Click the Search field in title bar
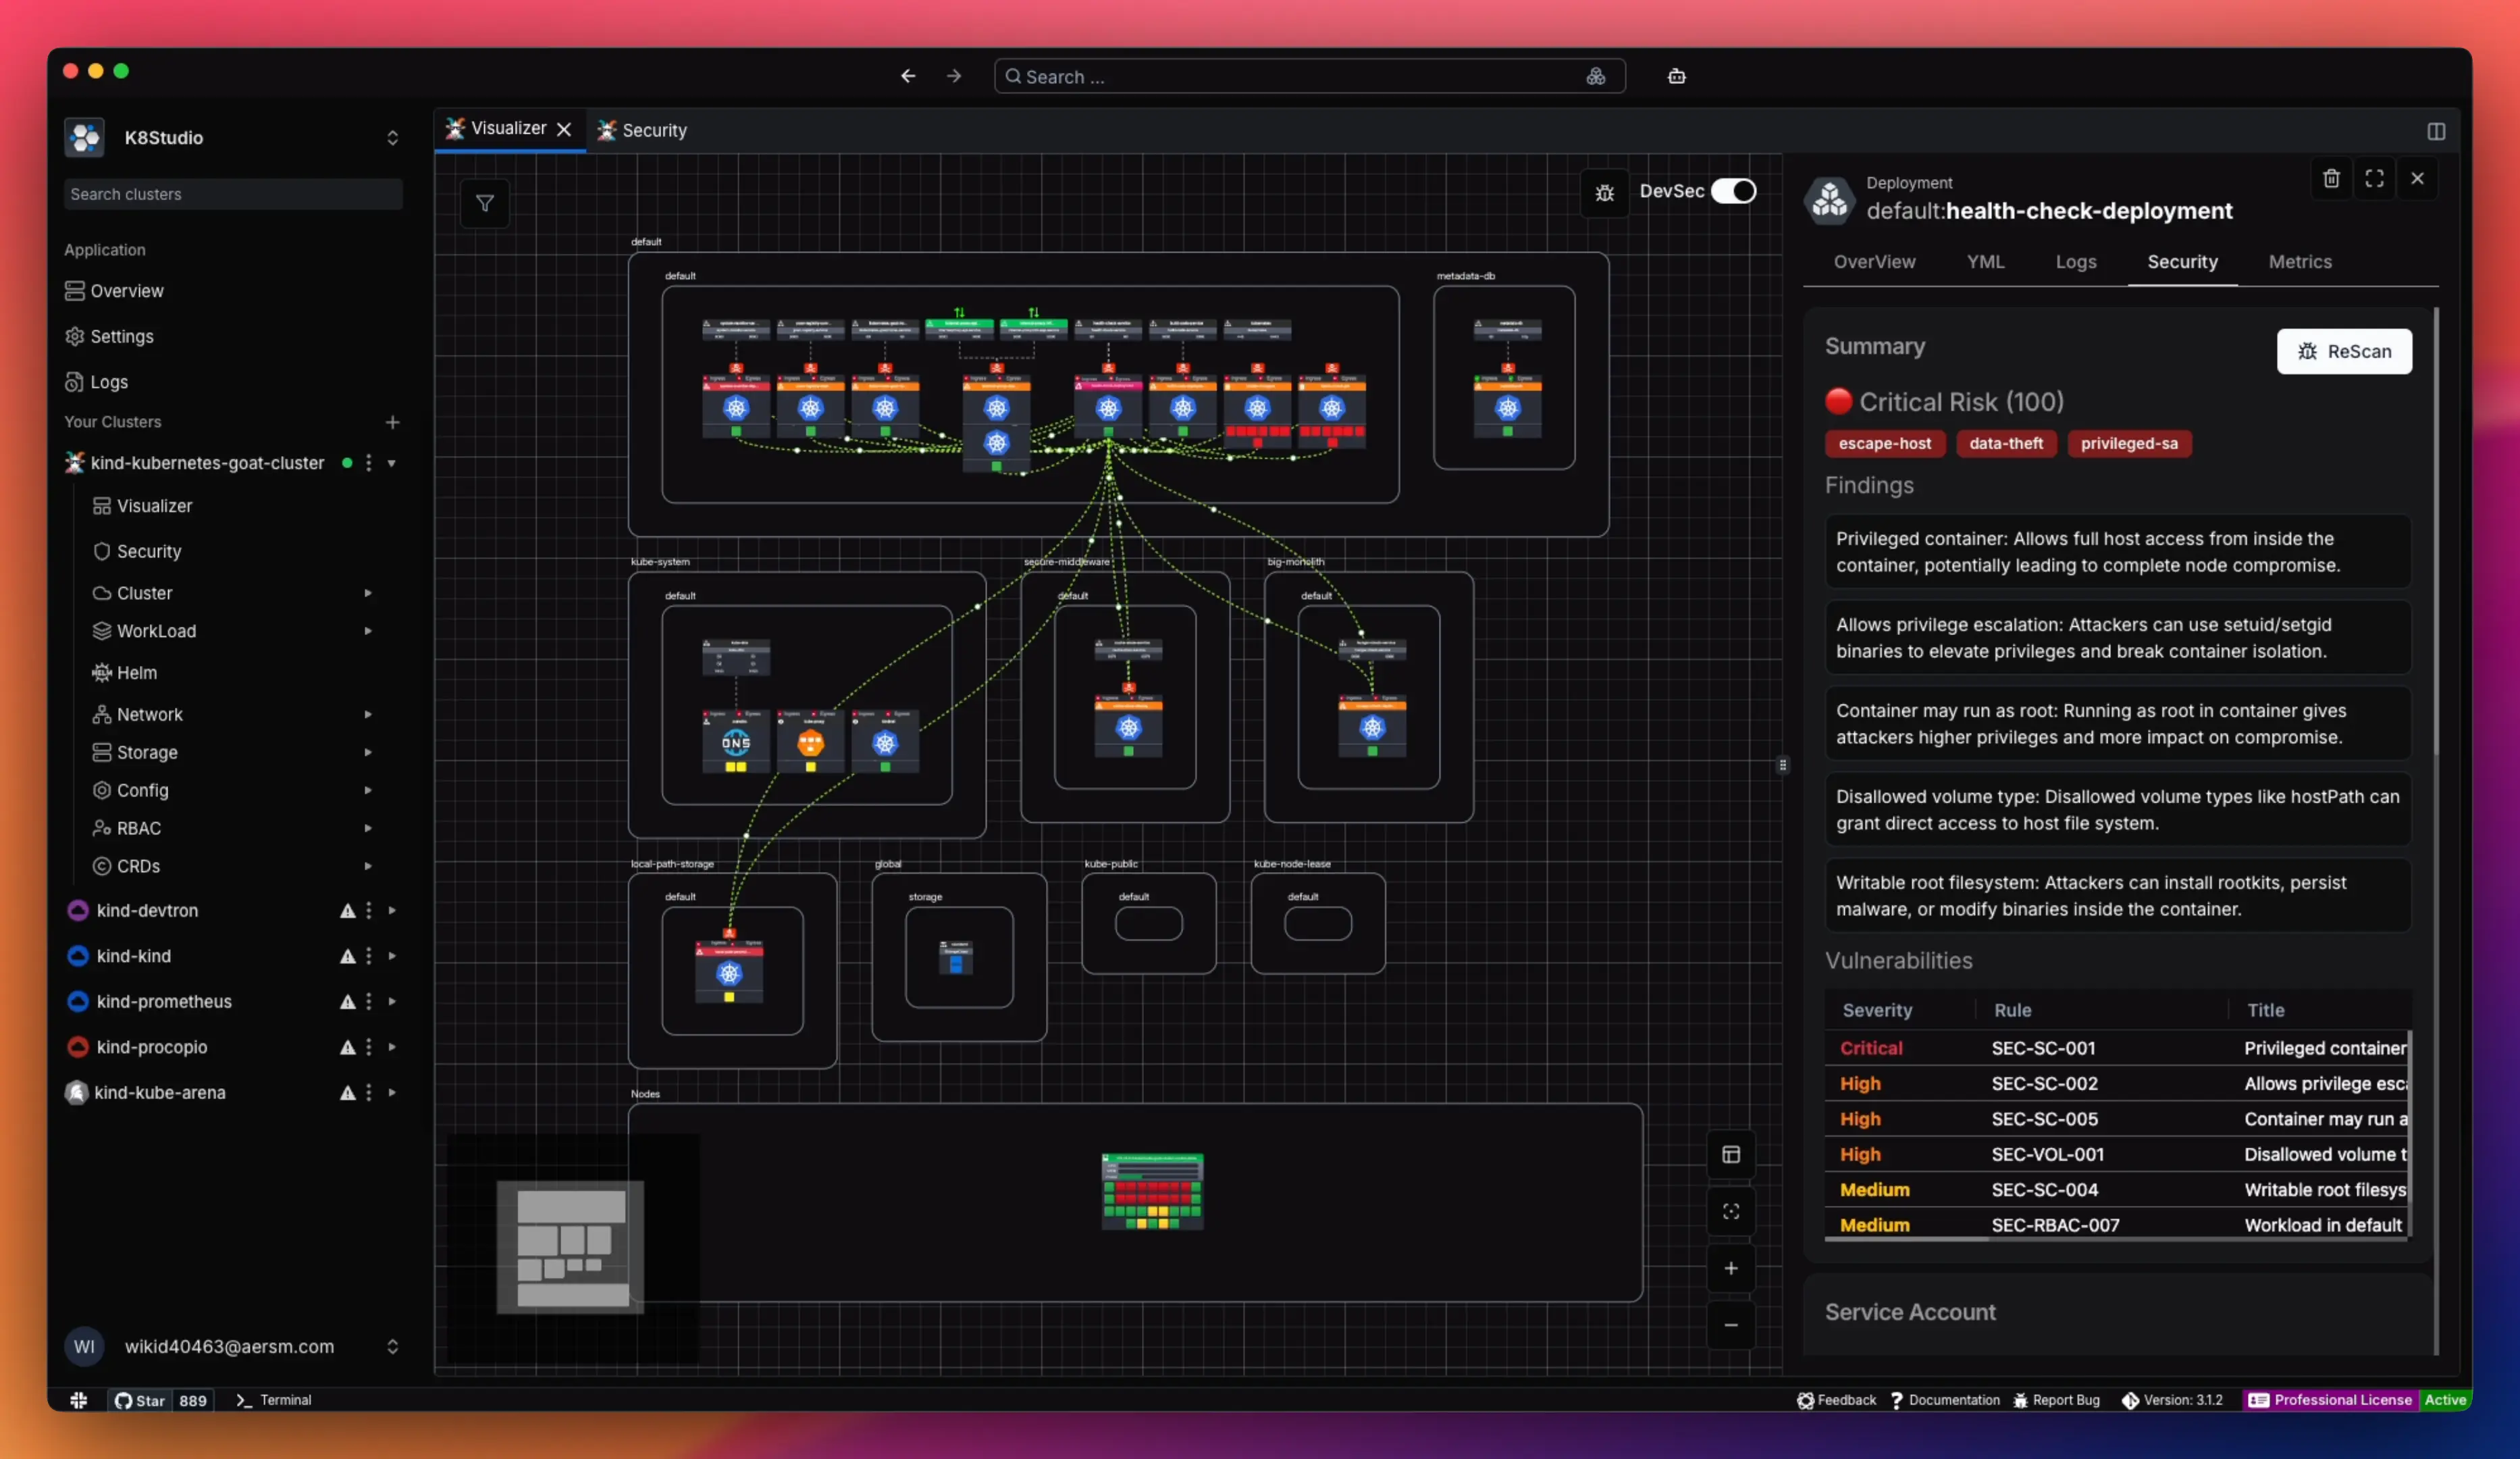 (1309, 76)
